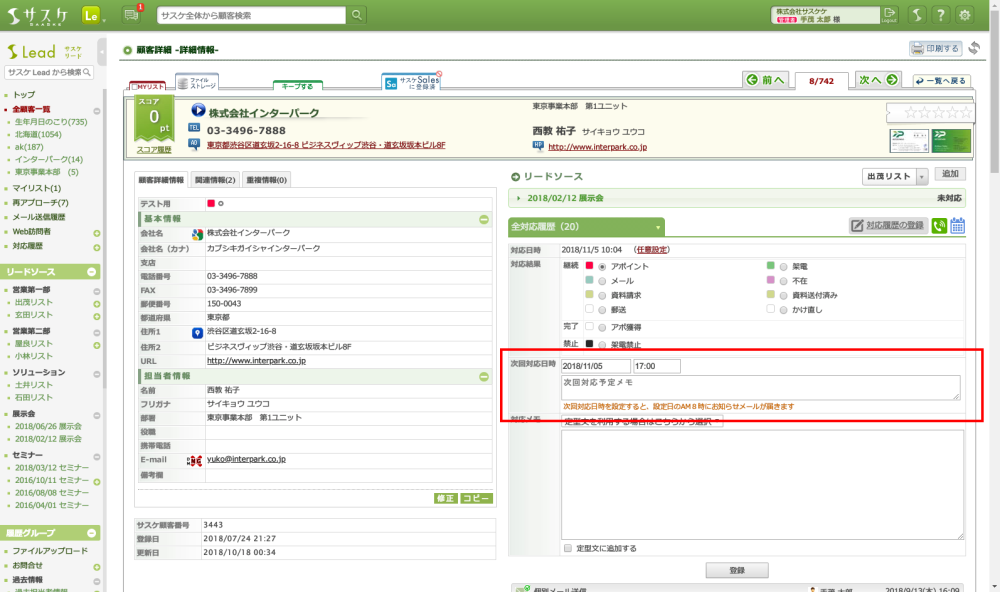
Task: Select the メール radio button
Action: (x=603, y=282)
